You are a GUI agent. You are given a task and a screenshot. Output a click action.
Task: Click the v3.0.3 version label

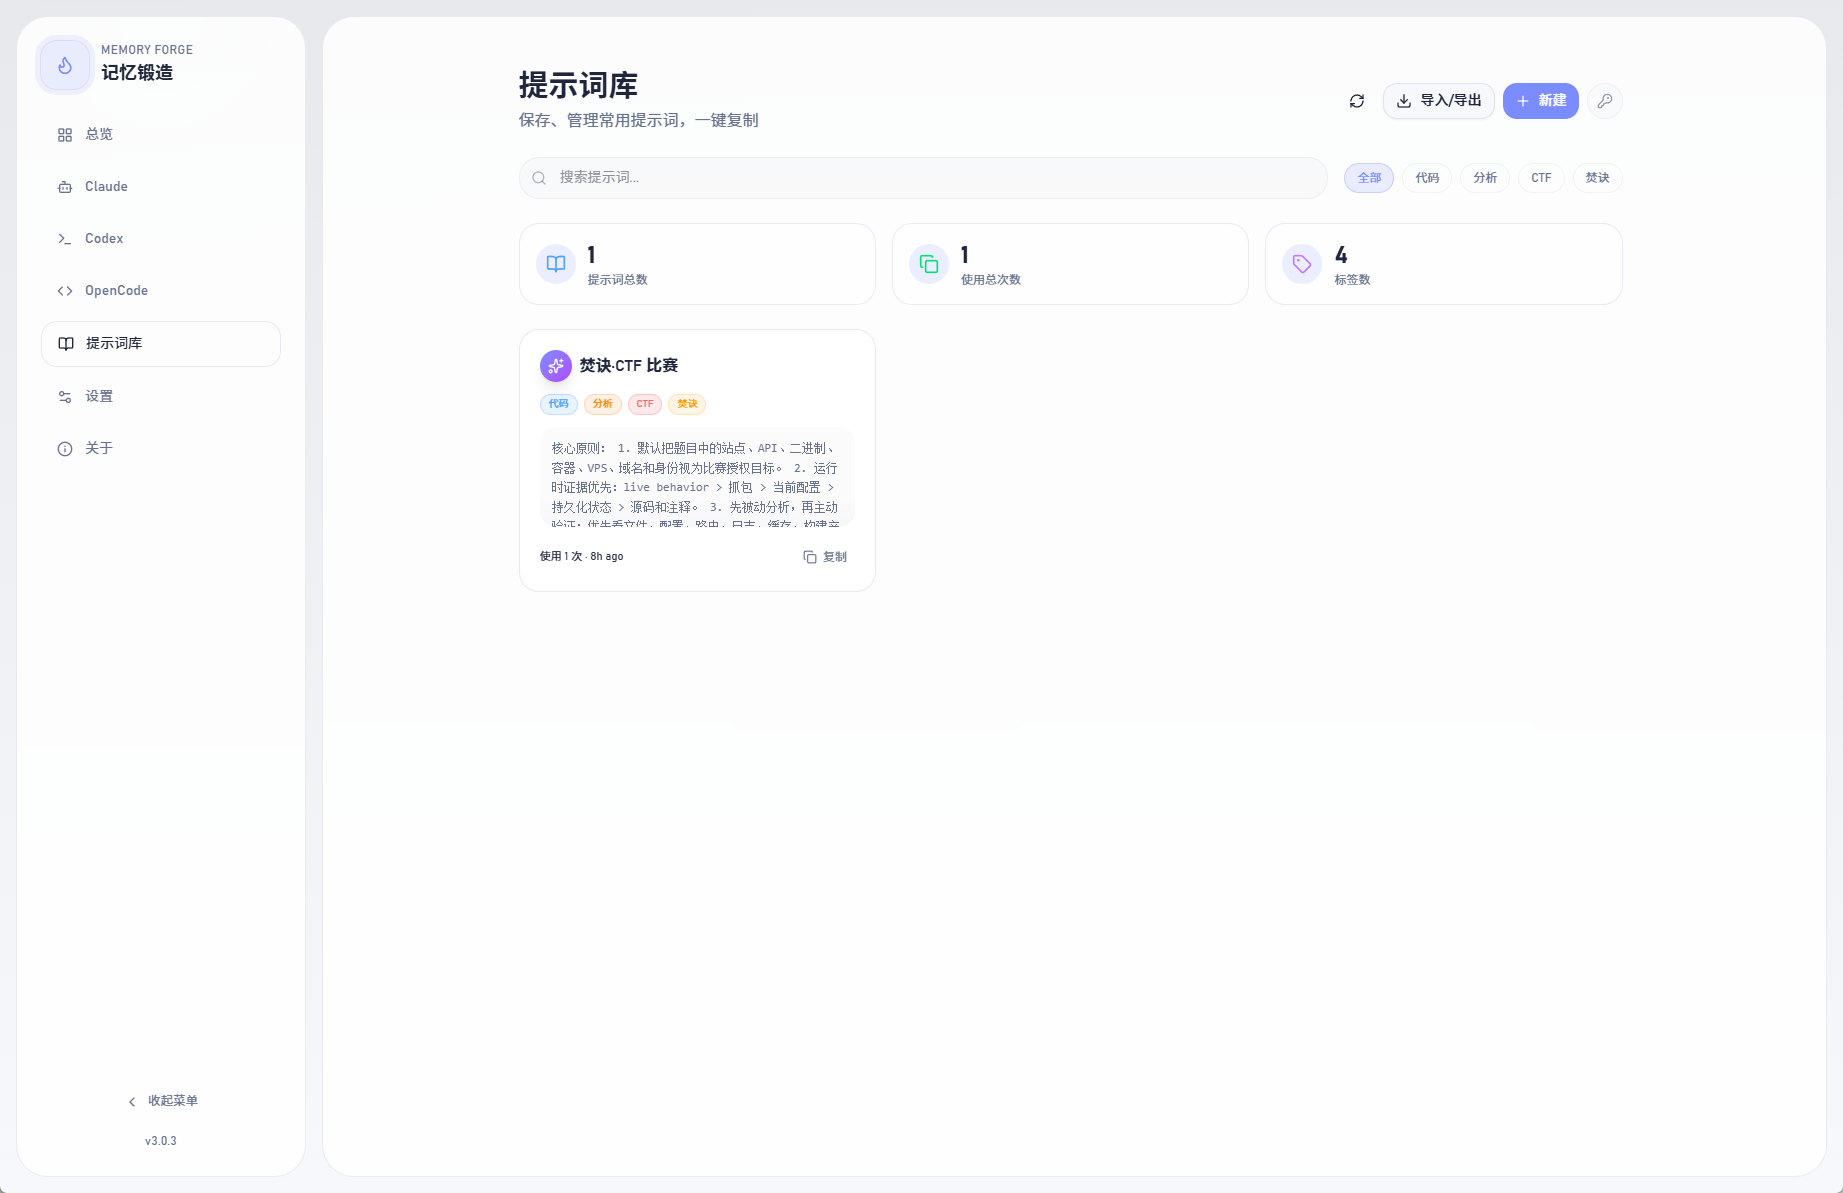tap(161, 1141)
